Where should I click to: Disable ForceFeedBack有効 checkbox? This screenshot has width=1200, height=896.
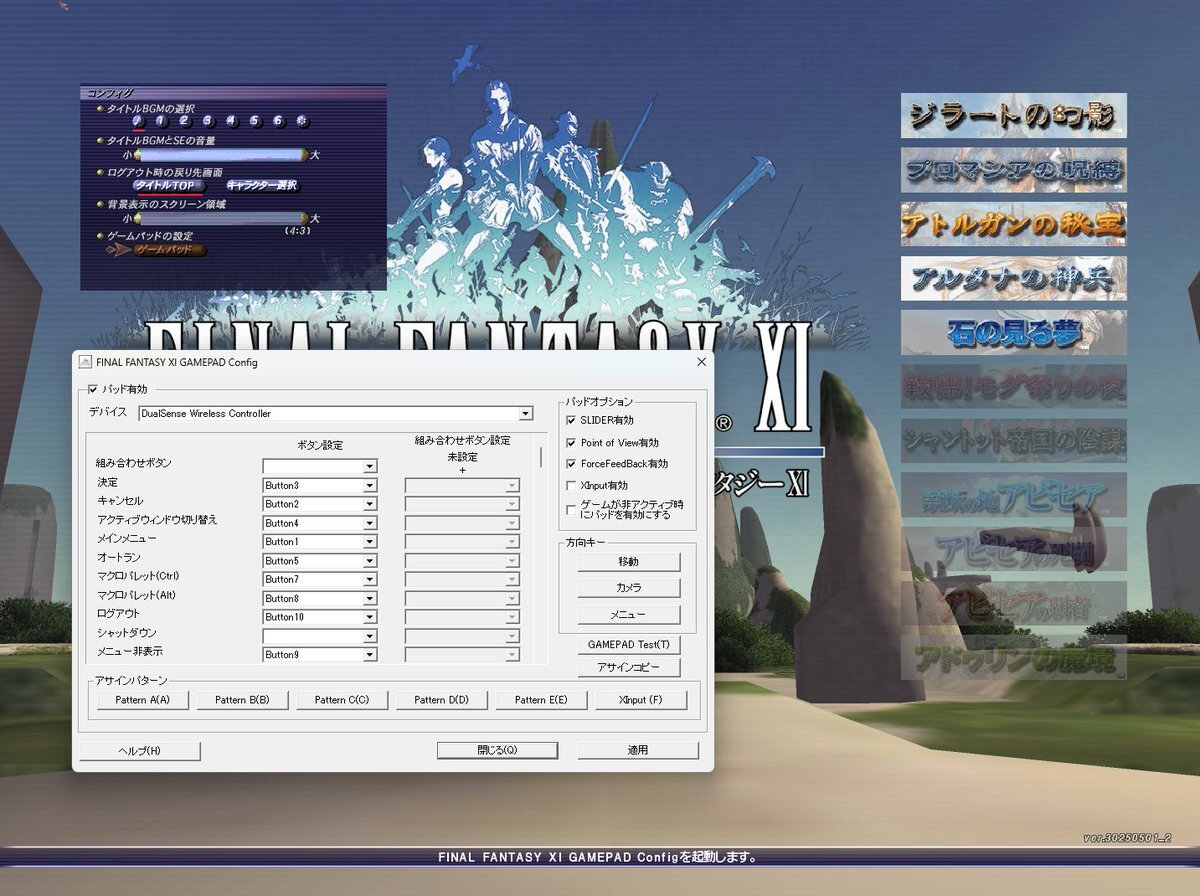571,464
